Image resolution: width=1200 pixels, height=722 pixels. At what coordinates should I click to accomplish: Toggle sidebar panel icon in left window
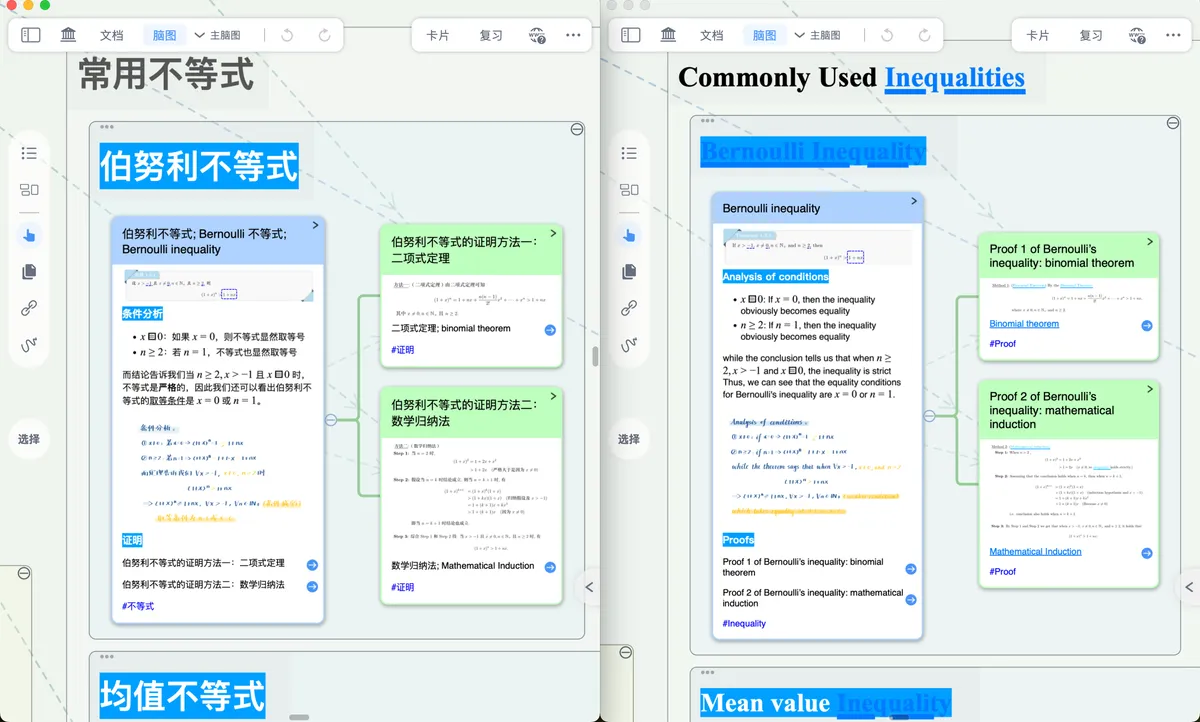[31, 35]
